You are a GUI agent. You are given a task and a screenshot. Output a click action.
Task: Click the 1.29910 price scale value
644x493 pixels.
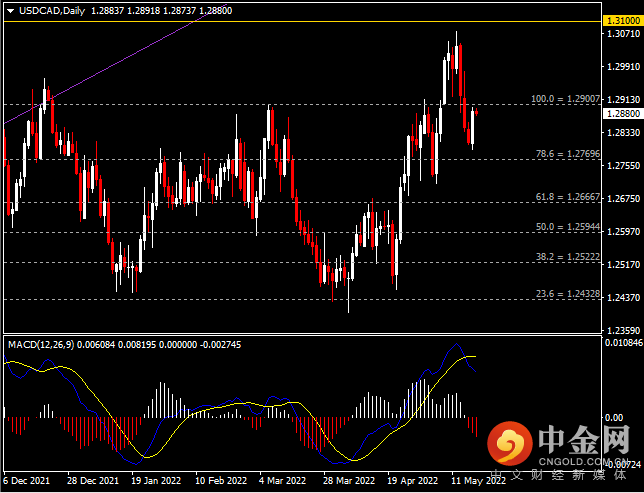click(623, 67)
